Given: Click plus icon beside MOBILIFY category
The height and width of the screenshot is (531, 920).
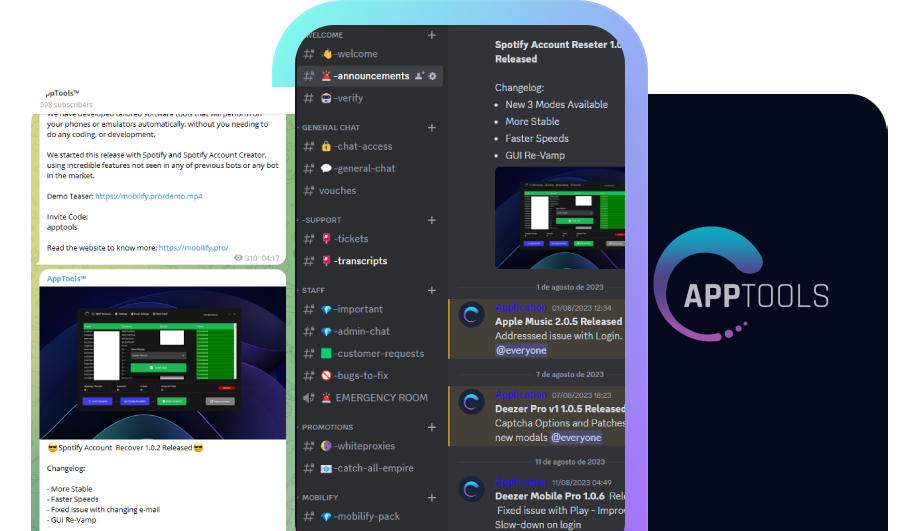Looking at the screenshot, I should [432, 497].
